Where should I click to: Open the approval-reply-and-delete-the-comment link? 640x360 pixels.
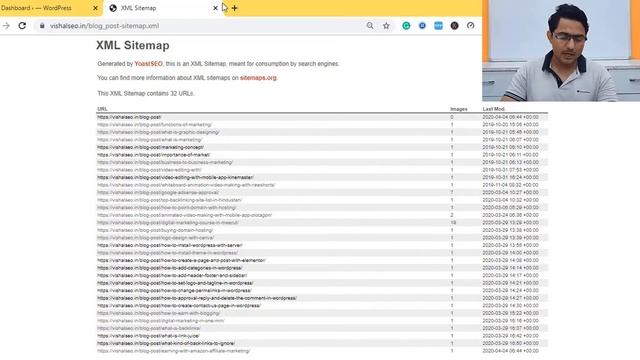(197, 298)
